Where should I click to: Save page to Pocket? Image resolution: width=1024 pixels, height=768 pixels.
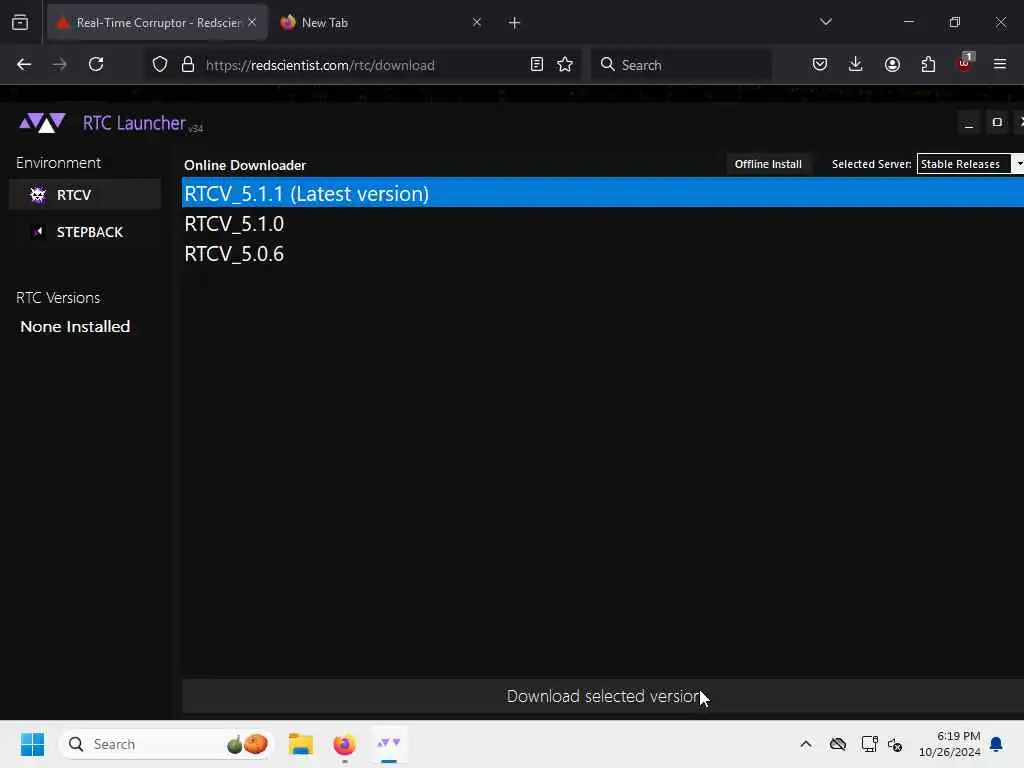pos(820,65)
